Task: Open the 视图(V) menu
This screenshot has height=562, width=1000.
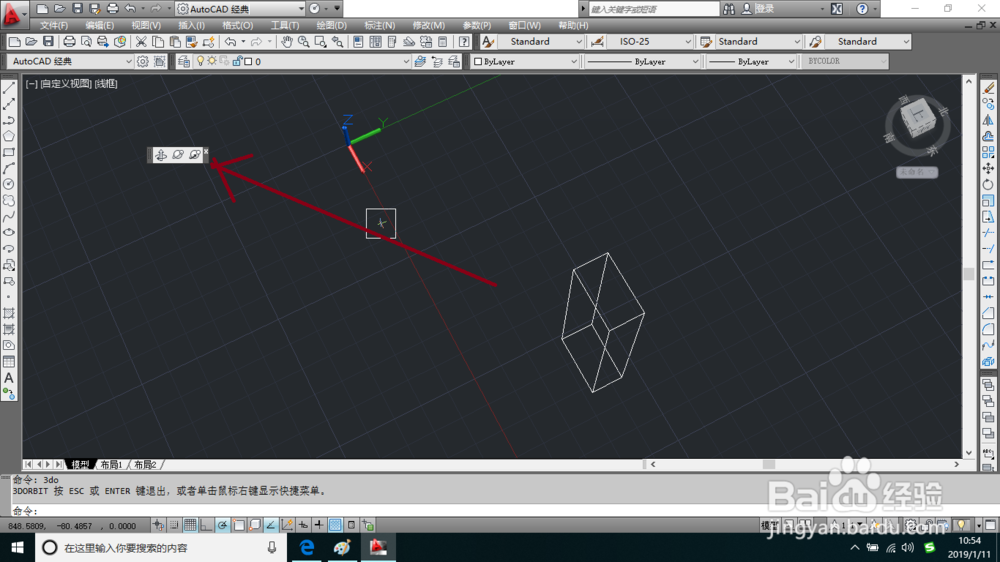Action: (x=146, y=26)
